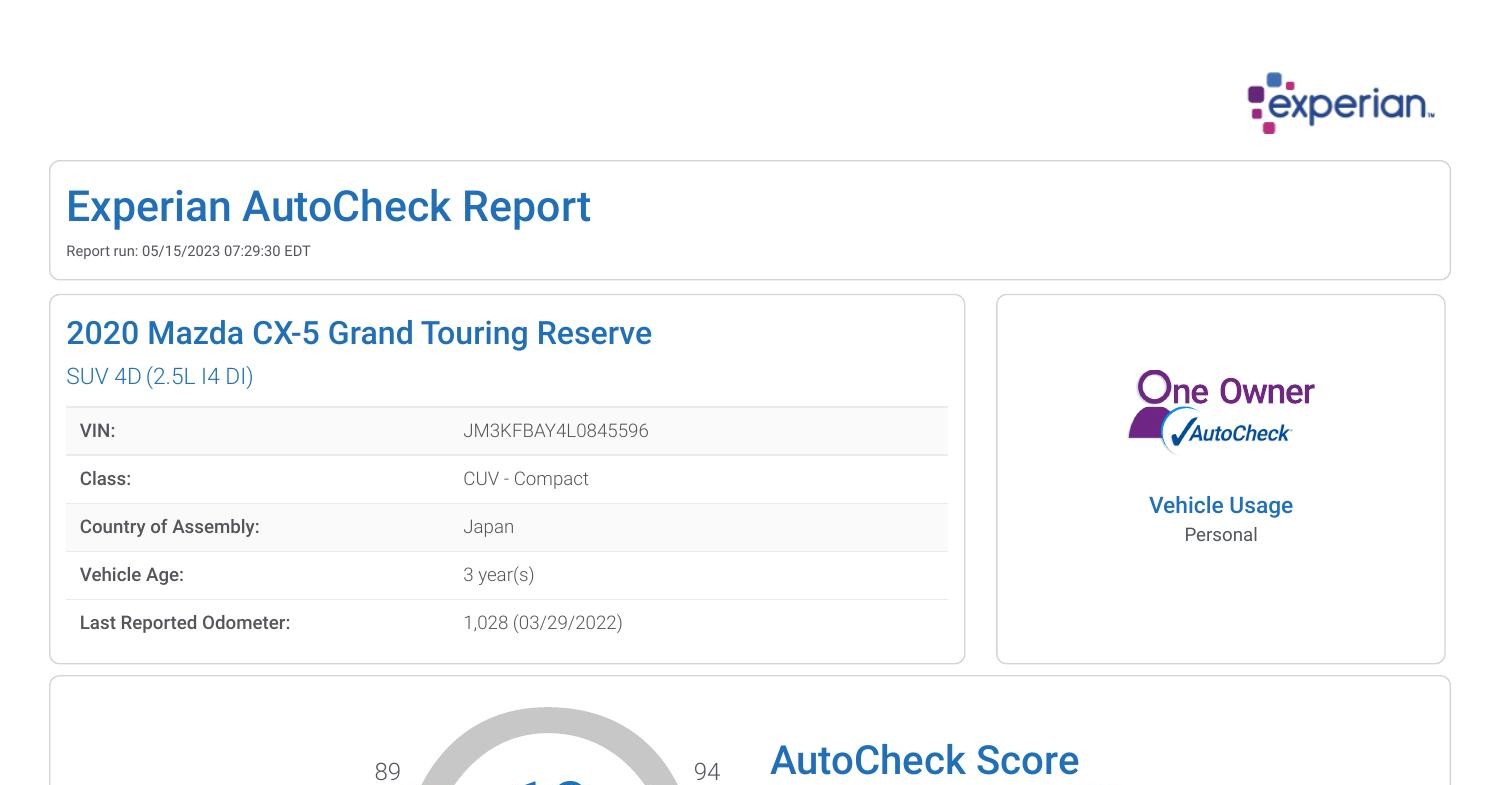
Task: Select the One Owner badge
Action: pyautogui.click(x=1222, y=408)
